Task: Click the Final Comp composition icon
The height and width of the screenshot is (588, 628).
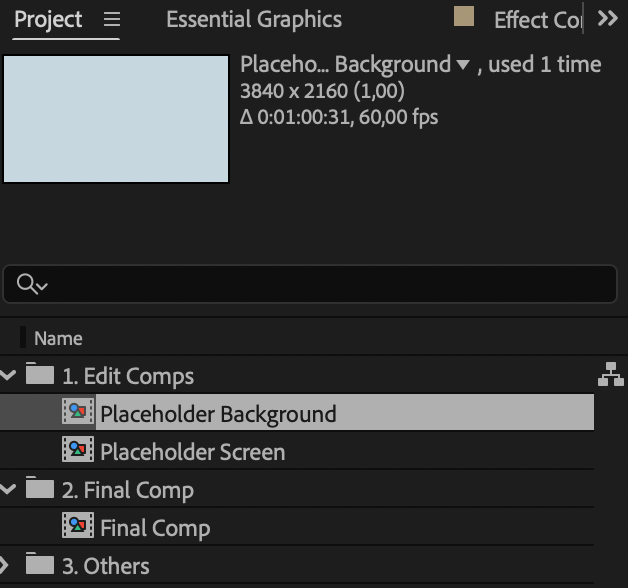Action: [x=78, y=527]
